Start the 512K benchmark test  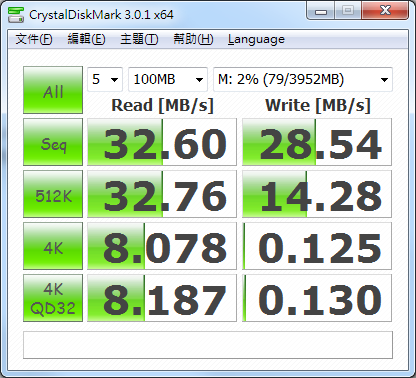53,194
